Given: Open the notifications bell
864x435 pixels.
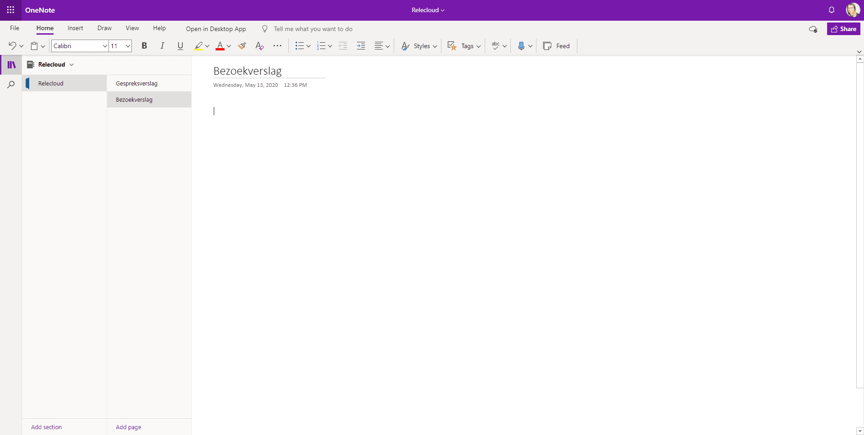Looking at the screenshot, I should click(x=831, y=10).
